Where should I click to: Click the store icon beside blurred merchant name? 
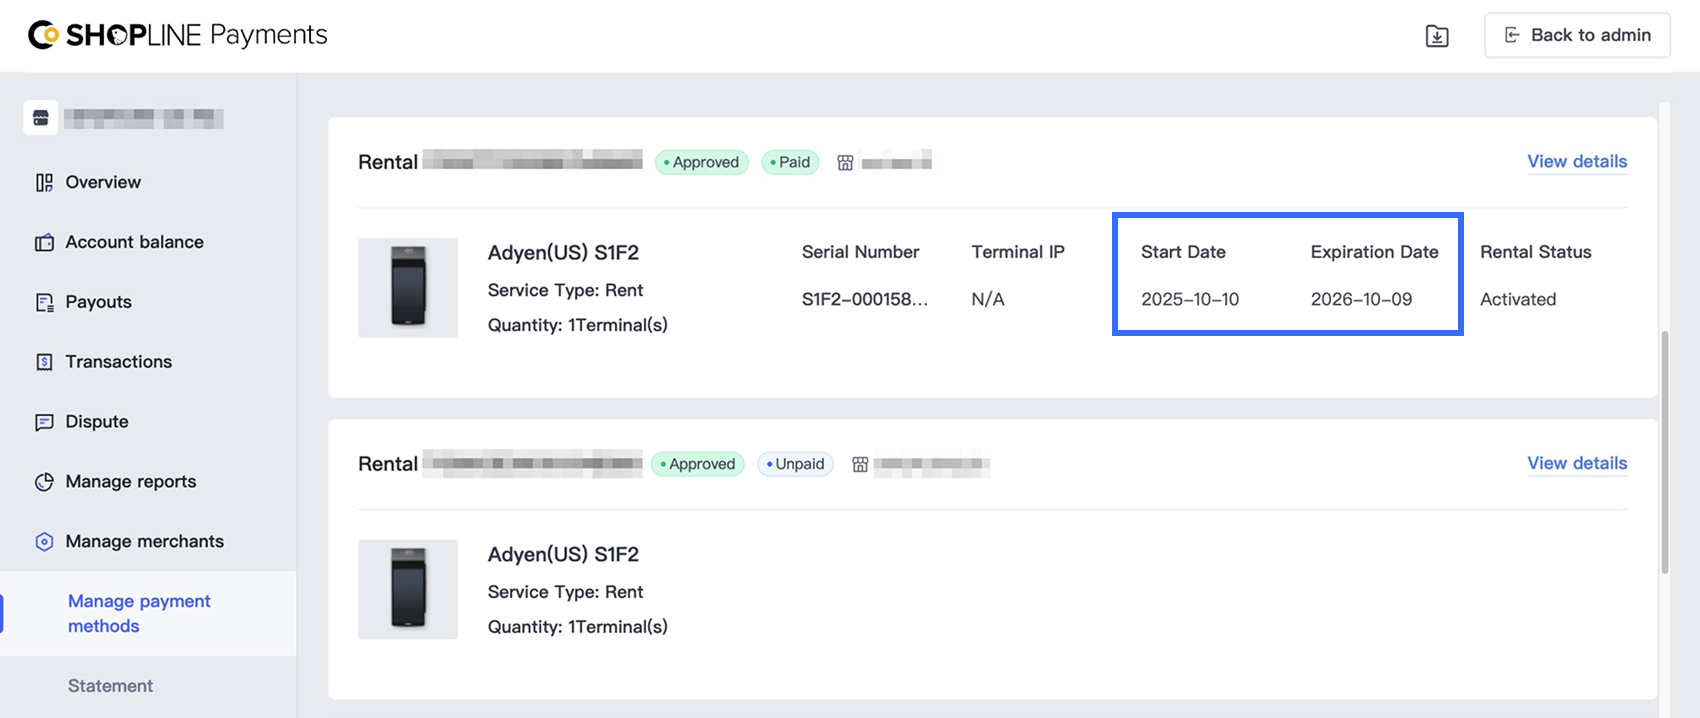41,118
